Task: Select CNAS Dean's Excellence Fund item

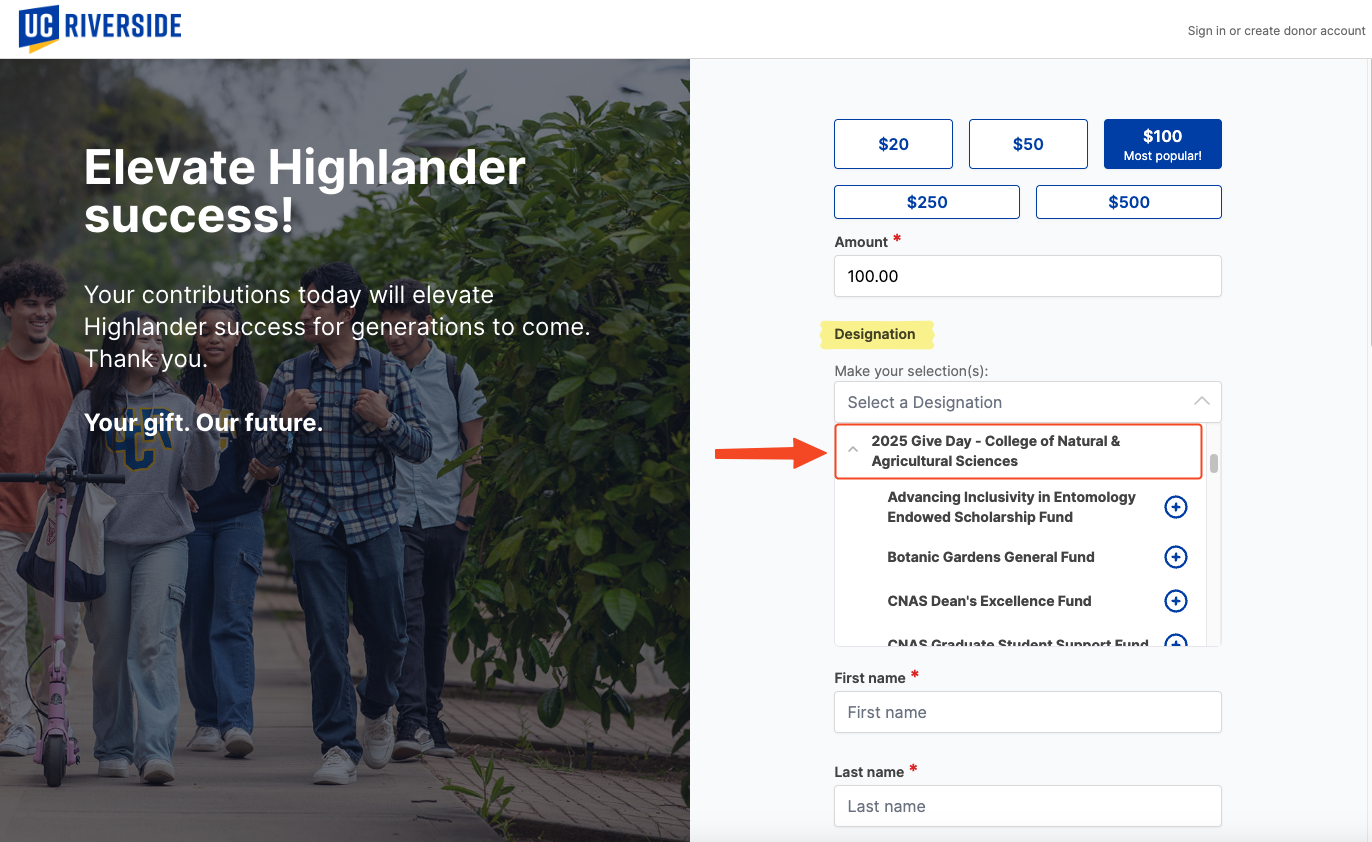Action: click(x=989, y=601)
